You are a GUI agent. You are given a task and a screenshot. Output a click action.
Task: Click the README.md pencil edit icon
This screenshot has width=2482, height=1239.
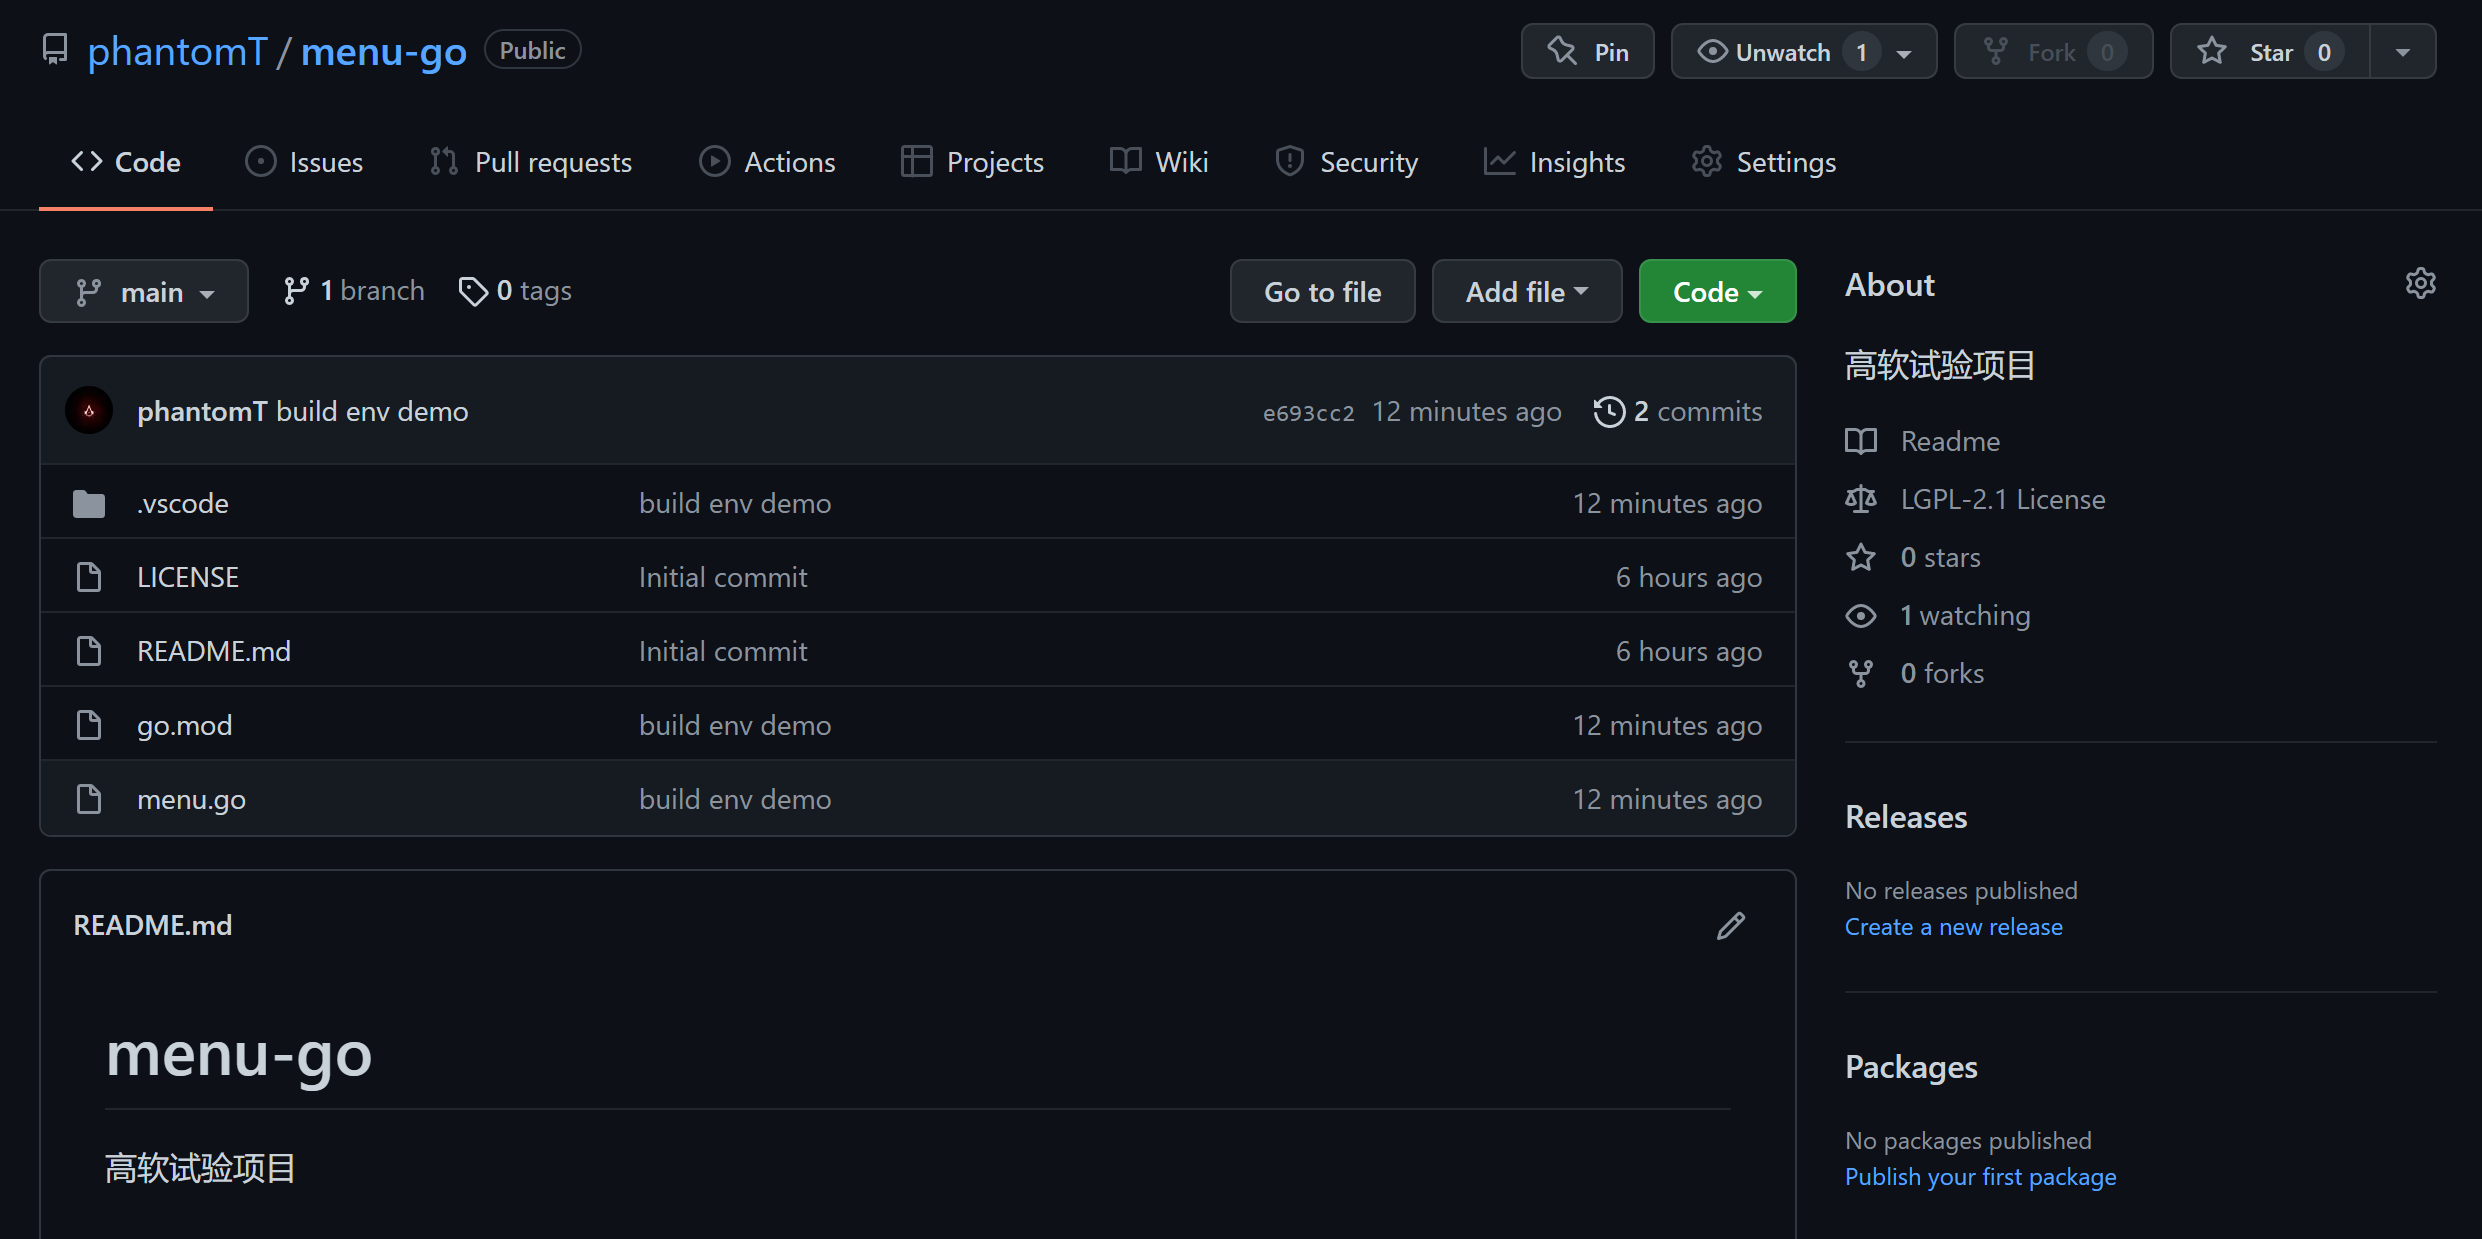point(1730,926)
